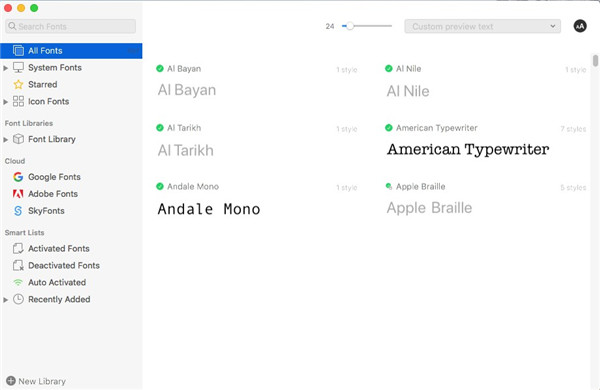Click the '1 style' label for Andale Mono
Image resolution: width=600 pixels, height=390 pixels.
pyautogui.click(x=347, y=188)
